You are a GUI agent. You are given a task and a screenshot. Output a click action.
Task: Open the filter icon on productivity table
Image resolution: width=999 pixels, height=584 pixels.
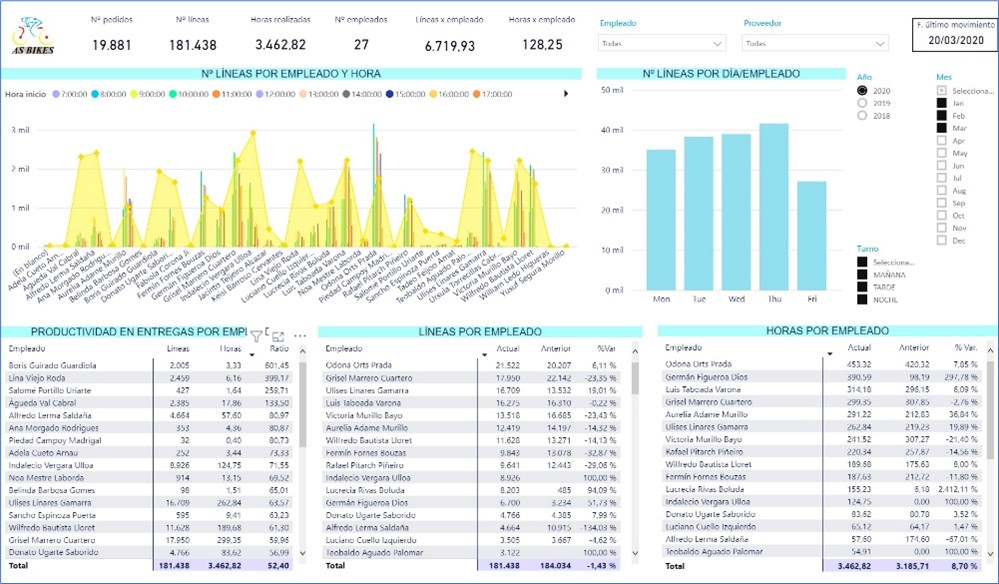point(256,336)
